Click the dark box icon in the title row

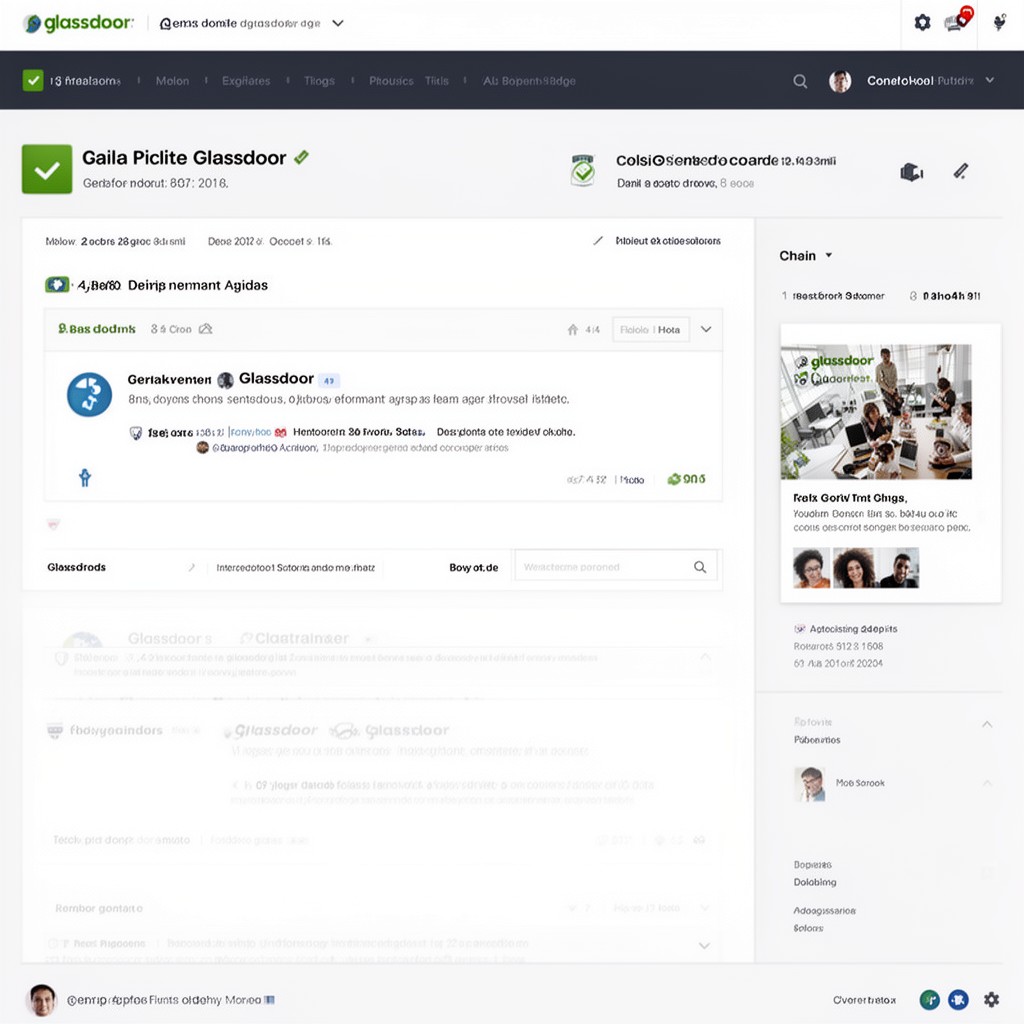[912, 172]
